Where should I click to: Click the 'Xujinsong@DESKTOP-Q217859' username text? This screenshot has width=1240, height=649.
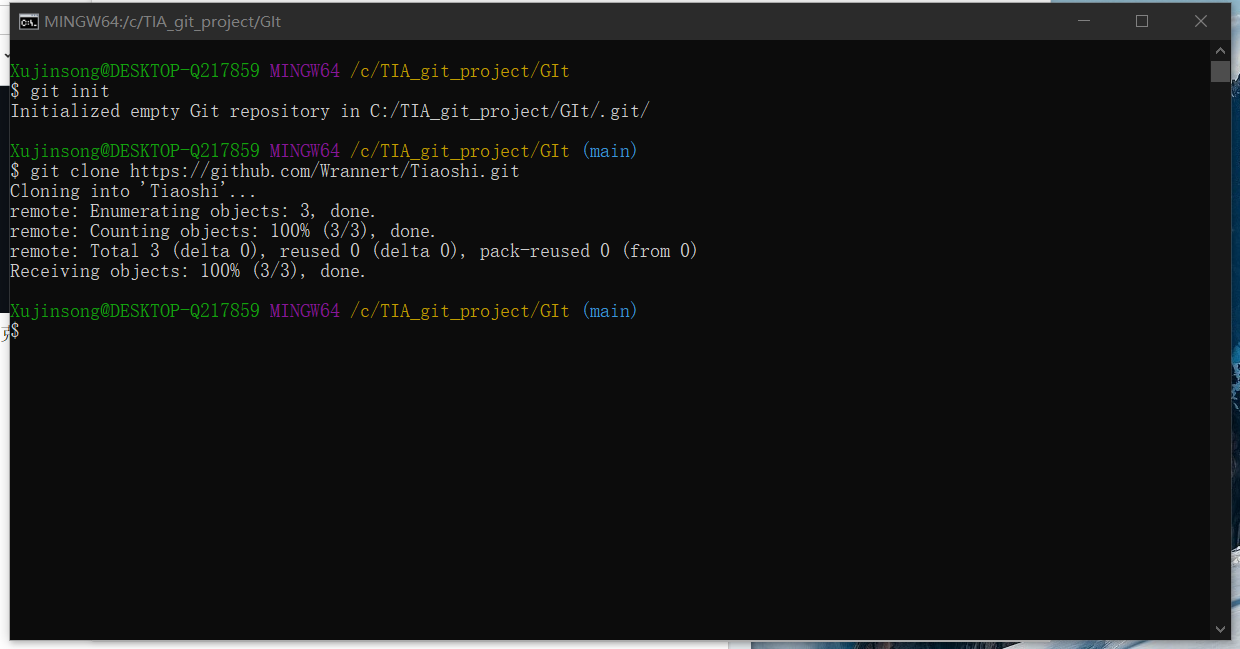click(134, 70)
